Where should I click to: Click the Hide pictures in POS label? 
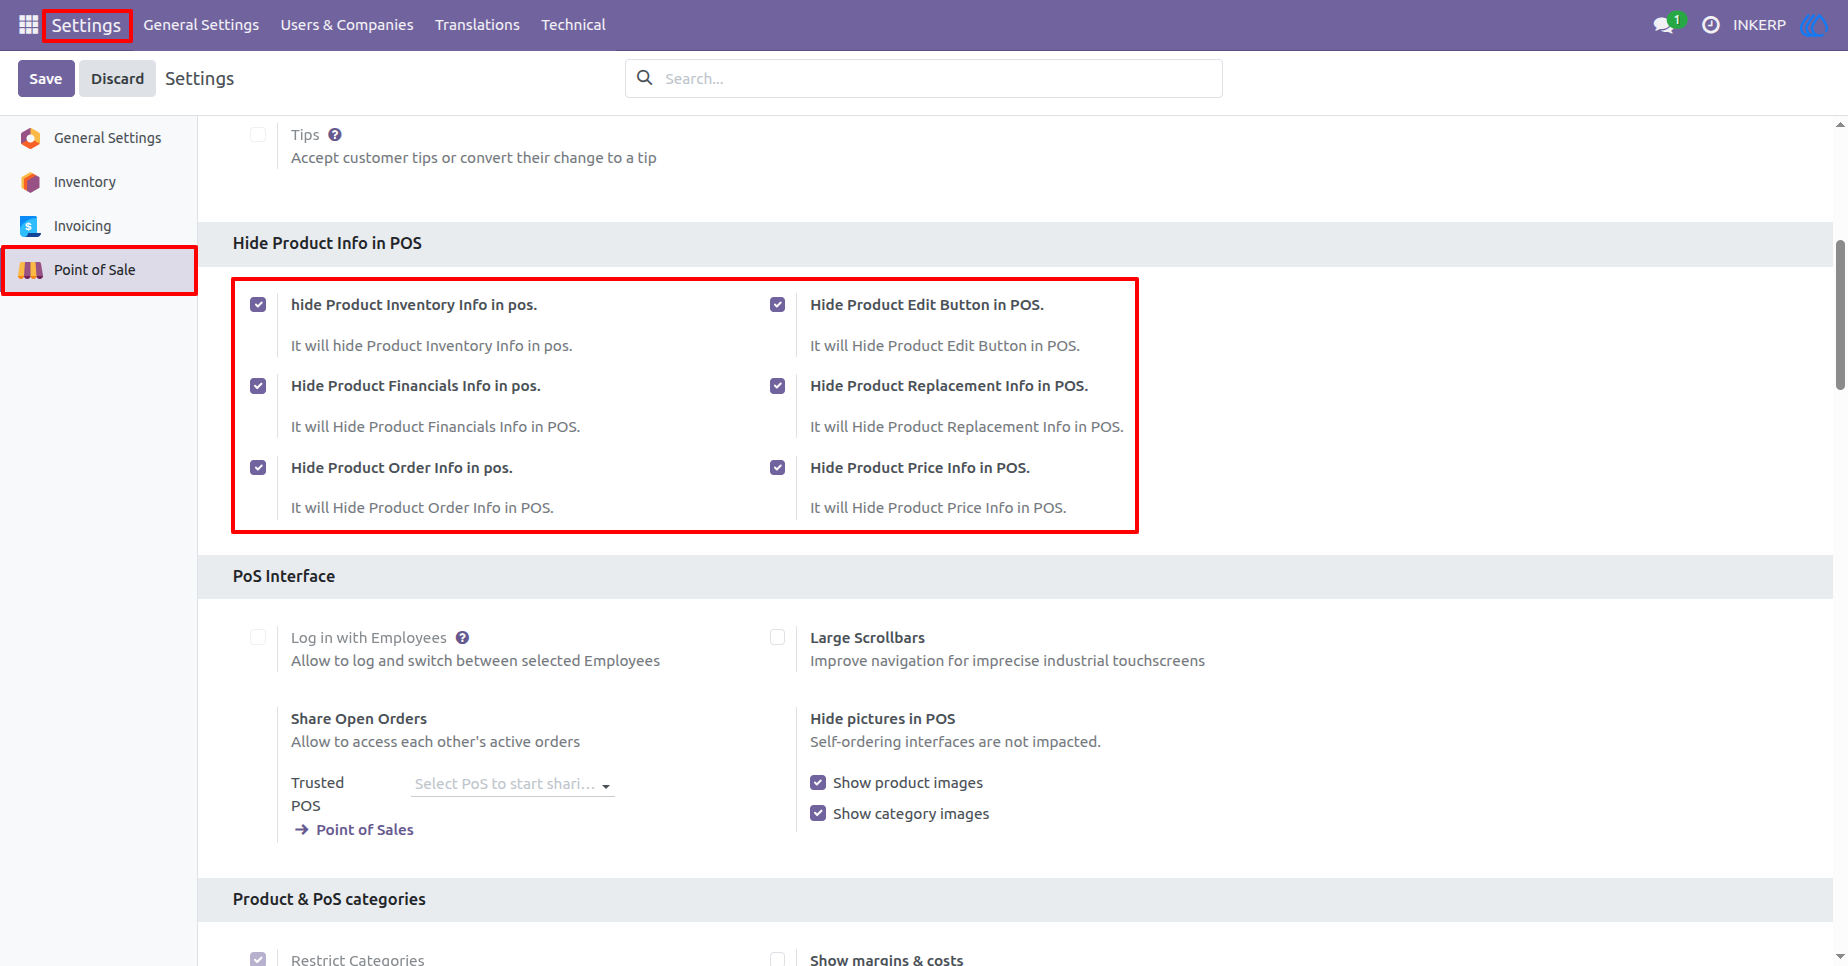pos(883,719)
